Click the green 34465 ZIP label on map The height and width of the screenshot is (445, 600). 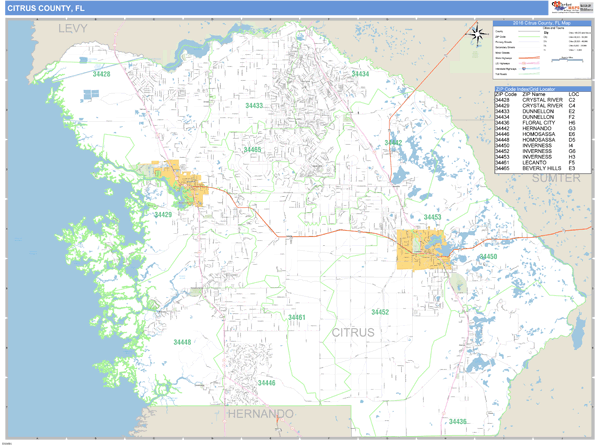(252, 149)
